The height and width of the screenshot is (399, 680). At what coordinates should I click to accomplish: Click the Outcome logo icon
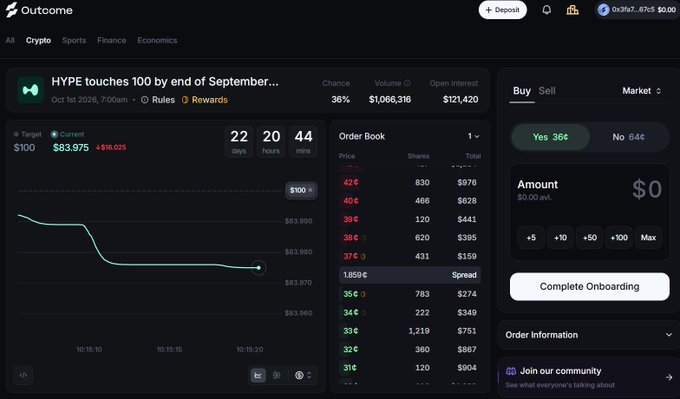click(12, 10)
